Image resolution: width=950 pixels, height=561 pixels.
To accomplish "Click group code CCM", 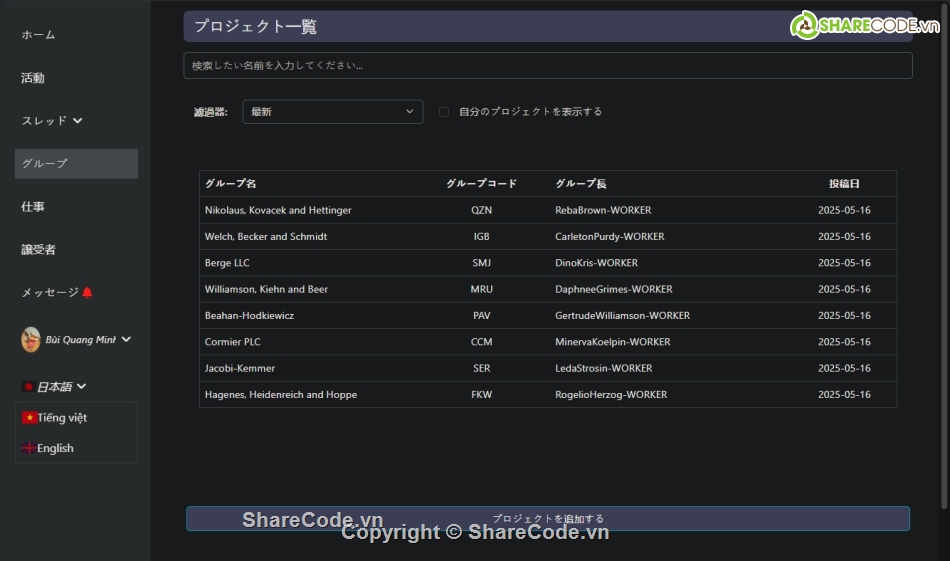I will point(482,342).
